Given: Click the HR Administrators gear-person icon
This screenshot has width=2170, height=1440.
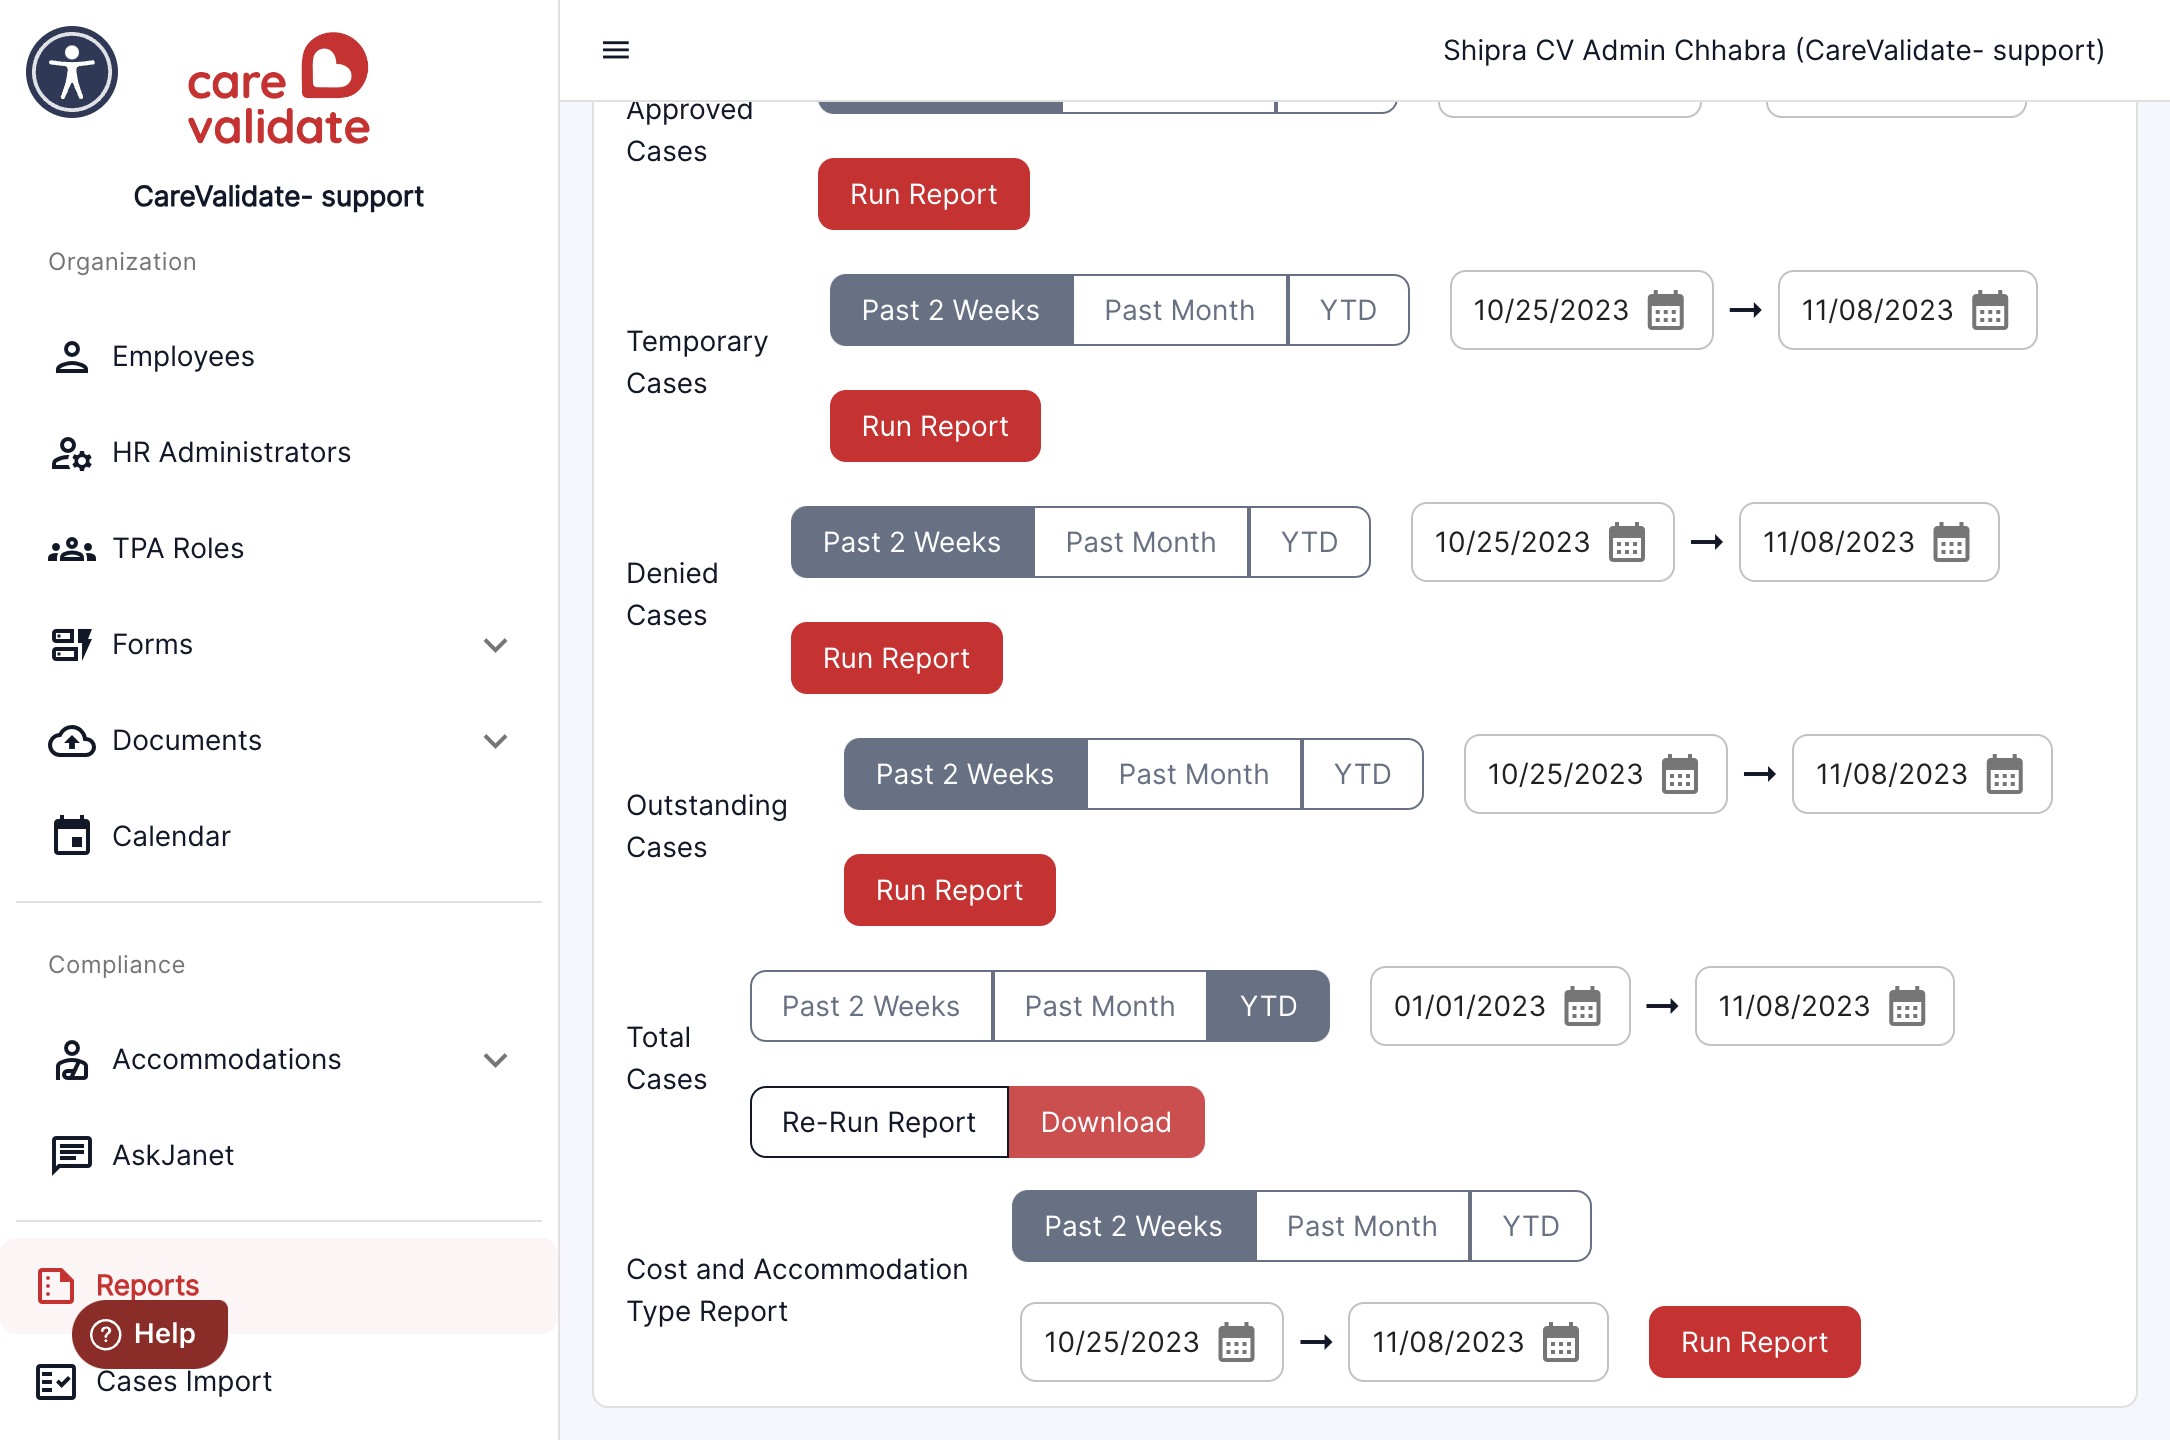Looking at the screenshot, I should [72, 452].
